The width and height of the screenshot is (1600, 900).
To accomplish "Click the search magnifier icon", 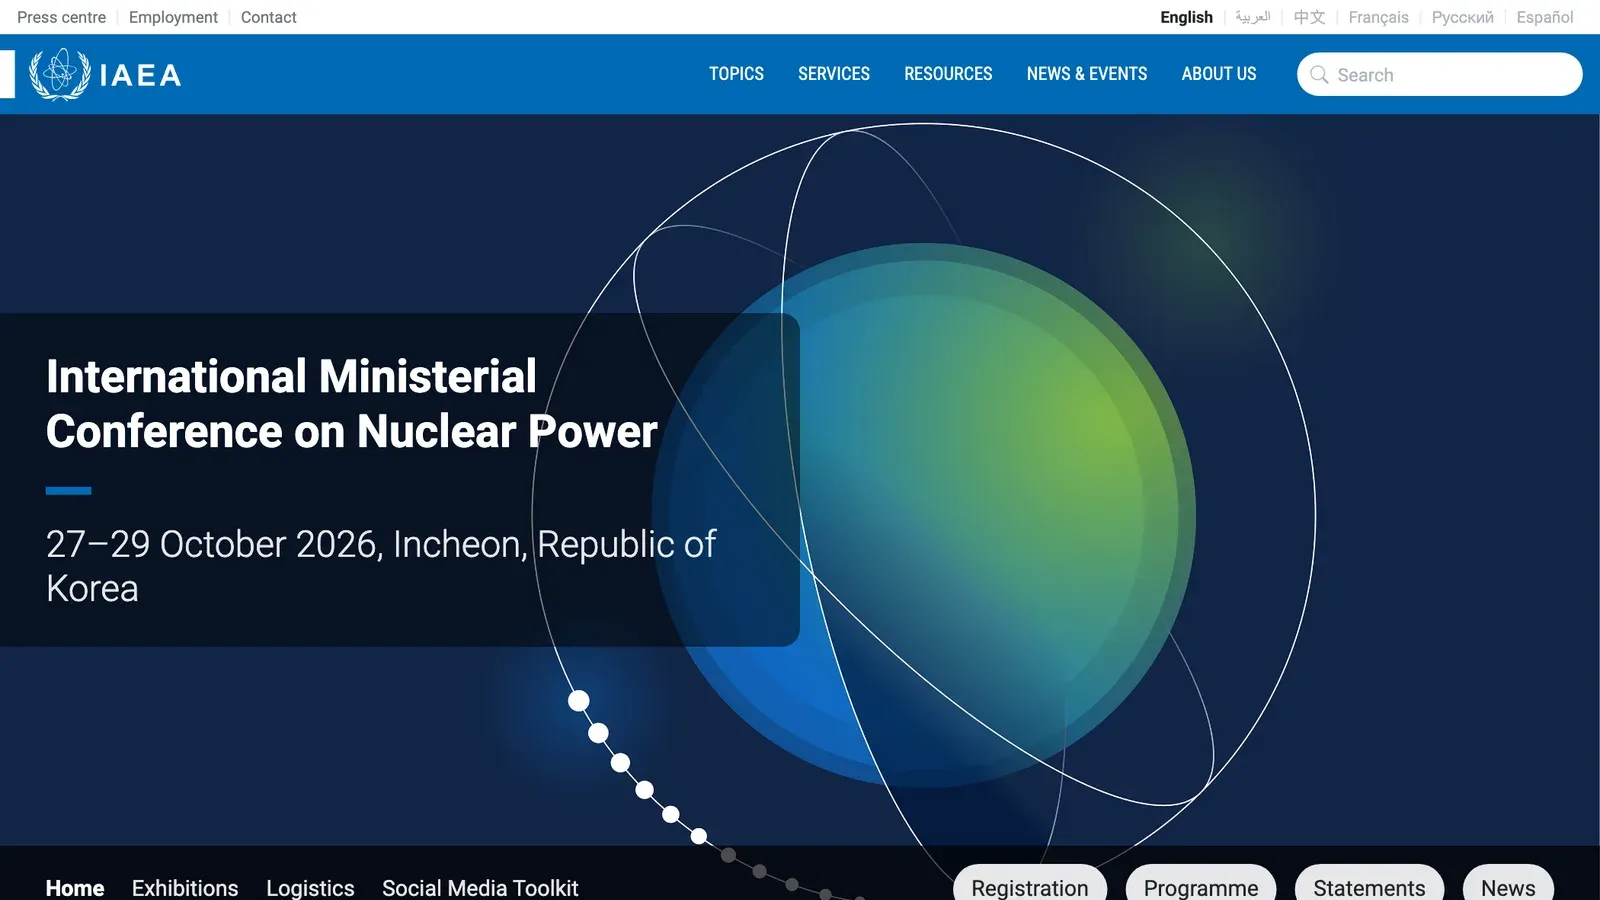I will [x=1319, y=75].
